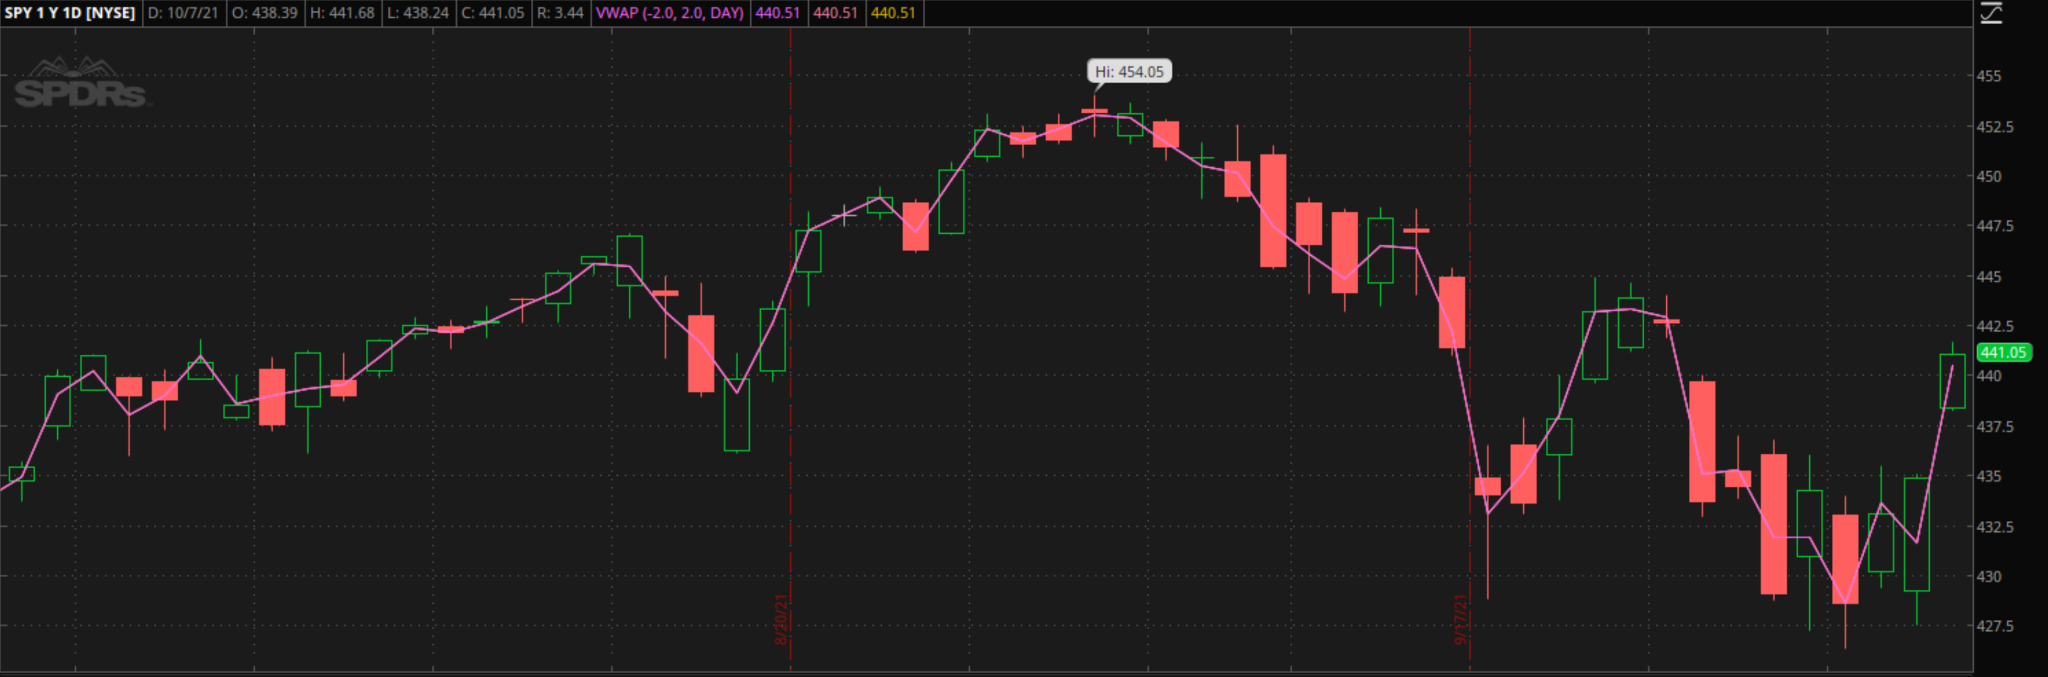2048x677 pixels.
Task: Click the O: 438.39 open value
Action: tap(265, 13)
